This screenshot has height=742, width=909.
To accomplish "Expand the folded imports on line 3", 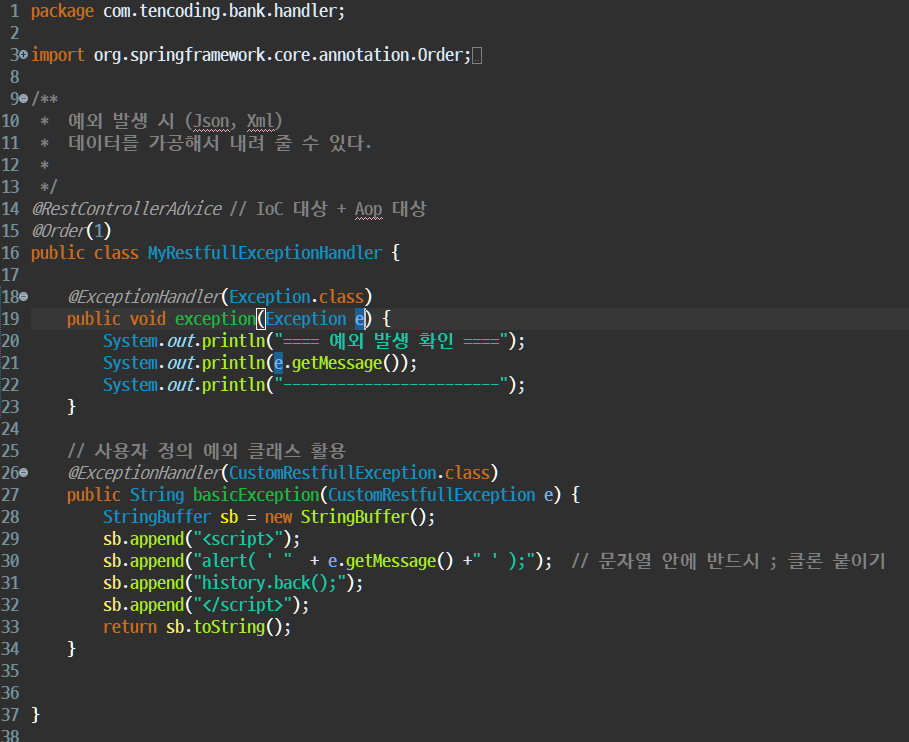I will pos(23,54).
